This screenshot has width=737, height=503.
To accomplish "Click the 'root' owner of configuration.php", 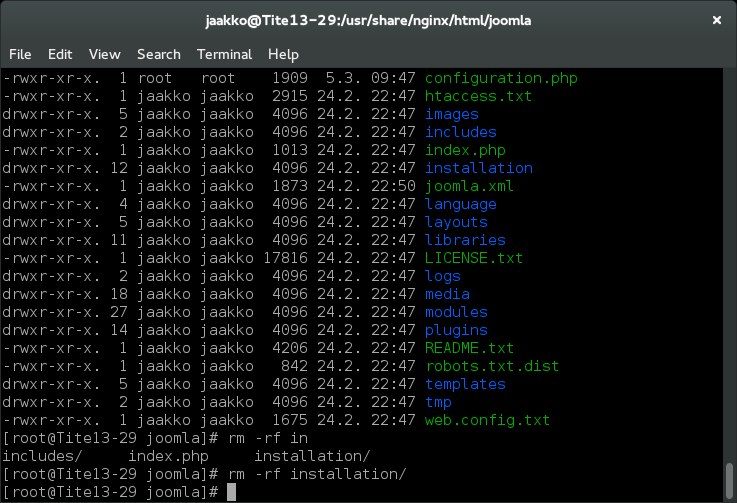I will [155, 78].
